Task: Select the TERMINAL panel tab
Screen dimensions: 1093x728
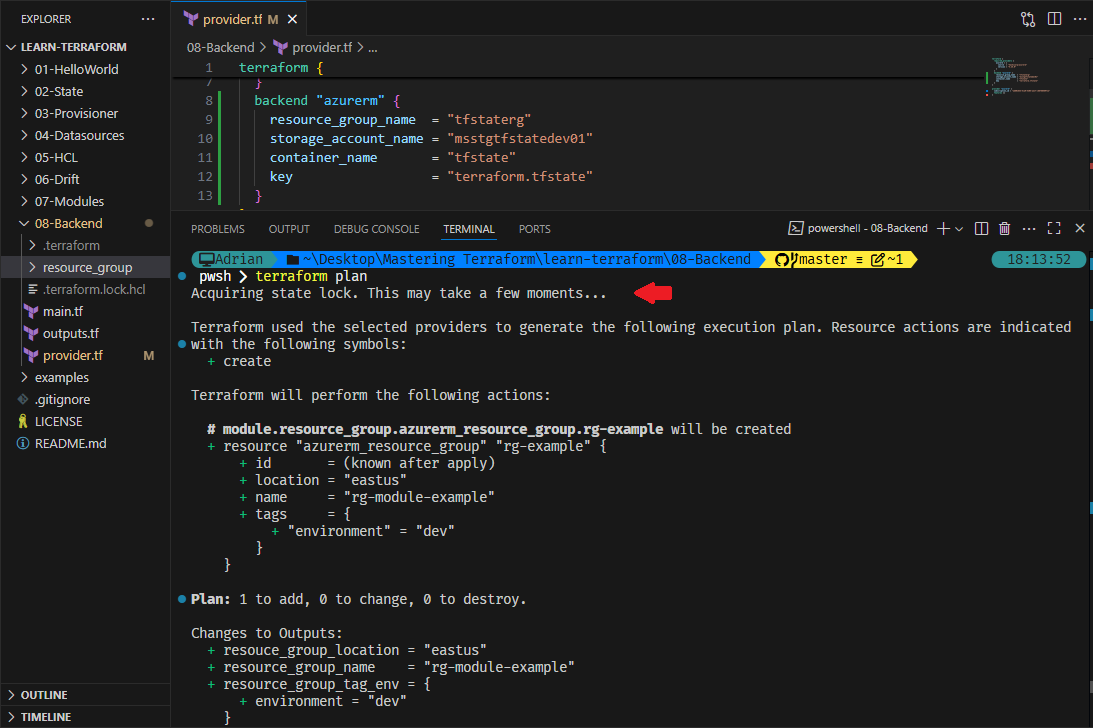Action: coord(468,229)
